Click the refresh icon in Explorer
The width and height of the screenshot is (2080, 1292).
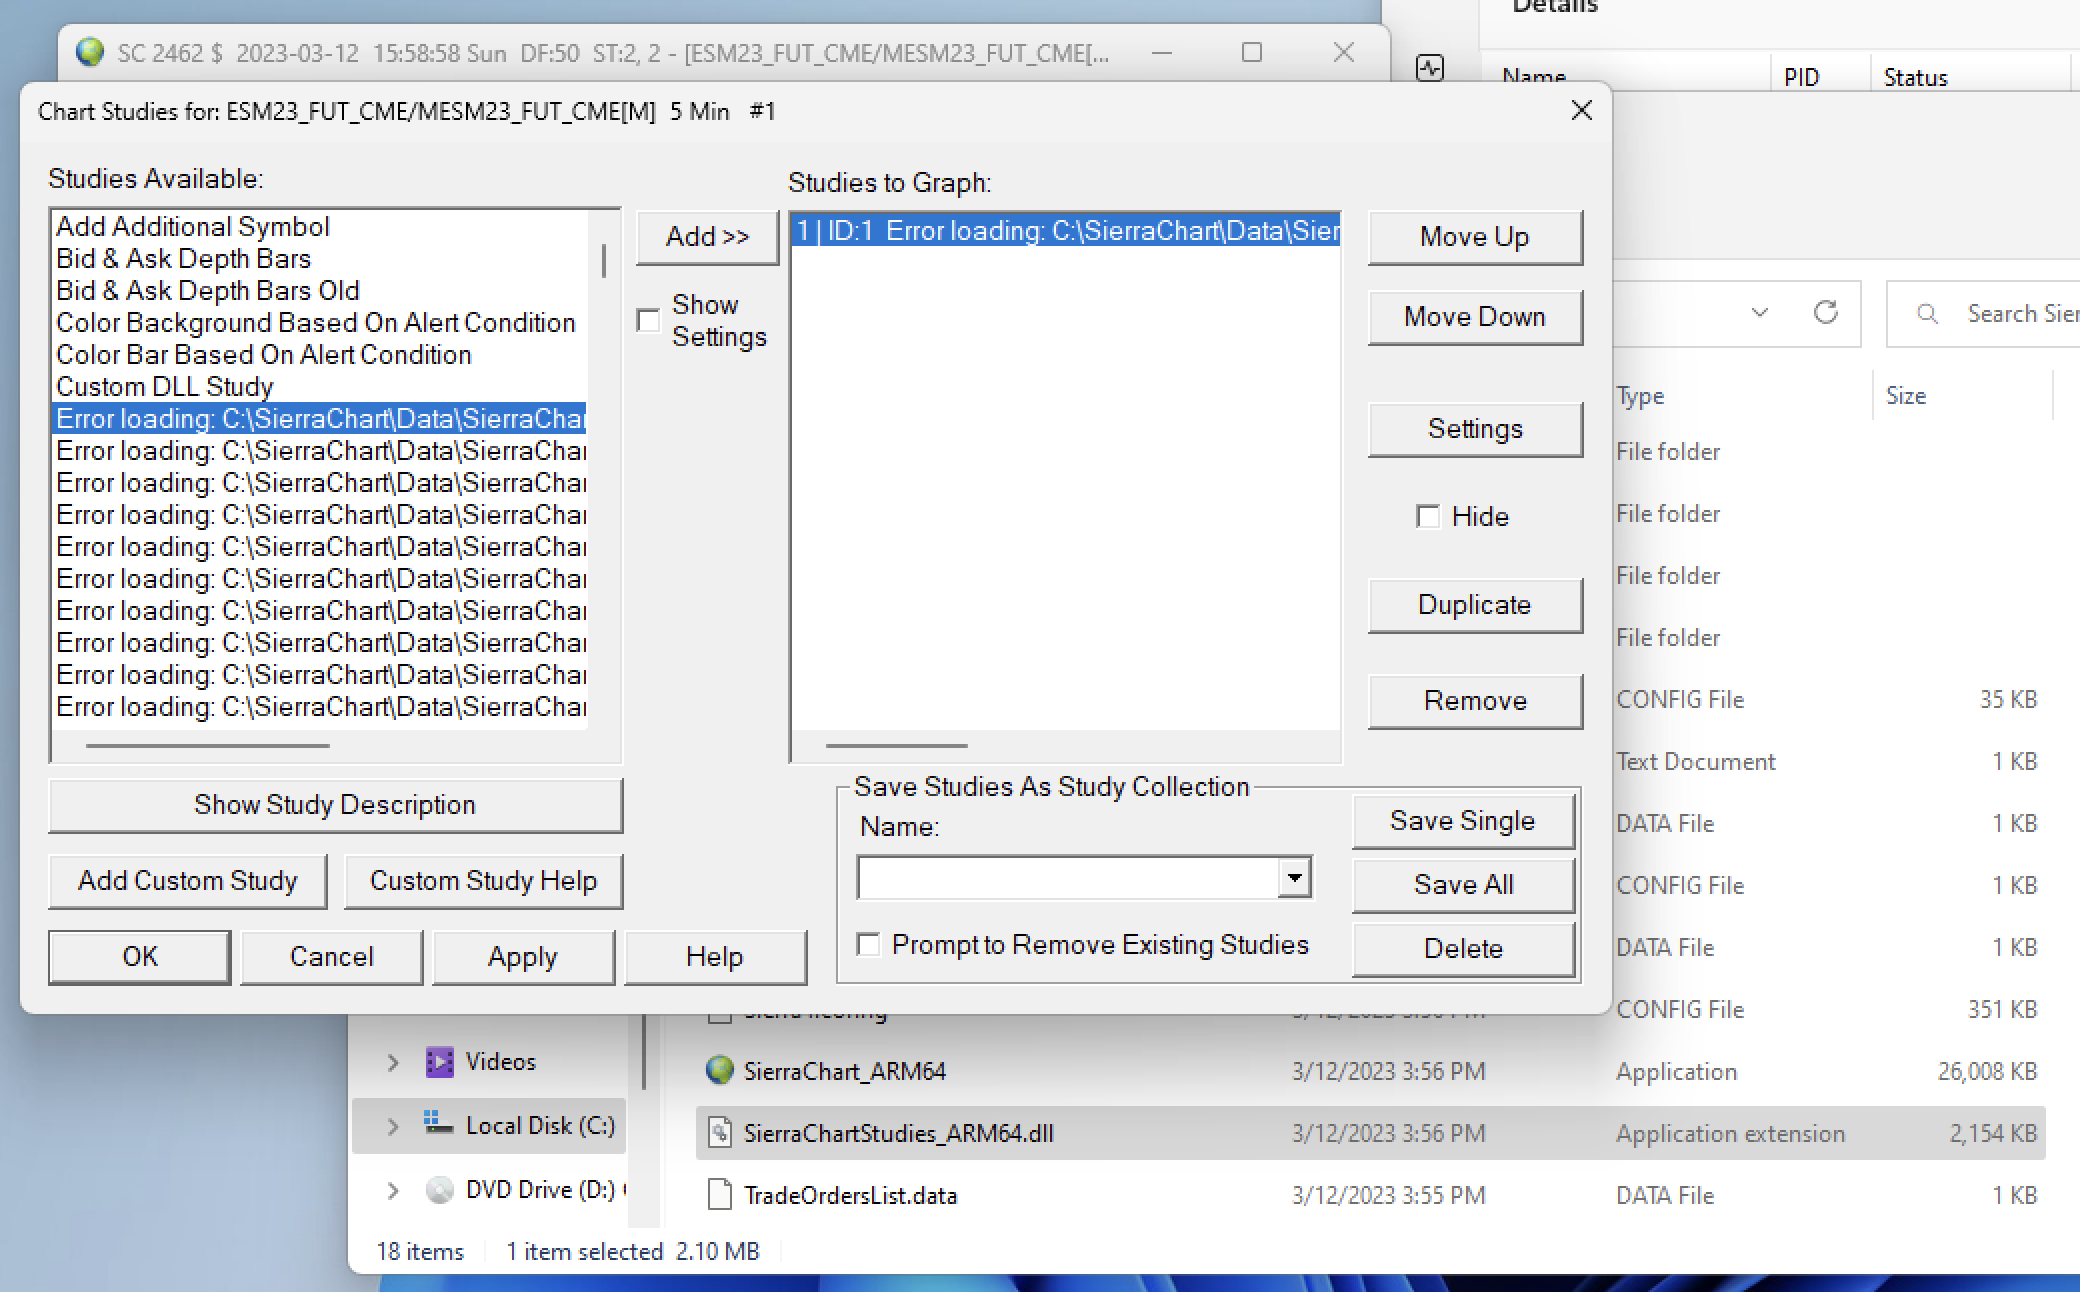point(1826,313)
